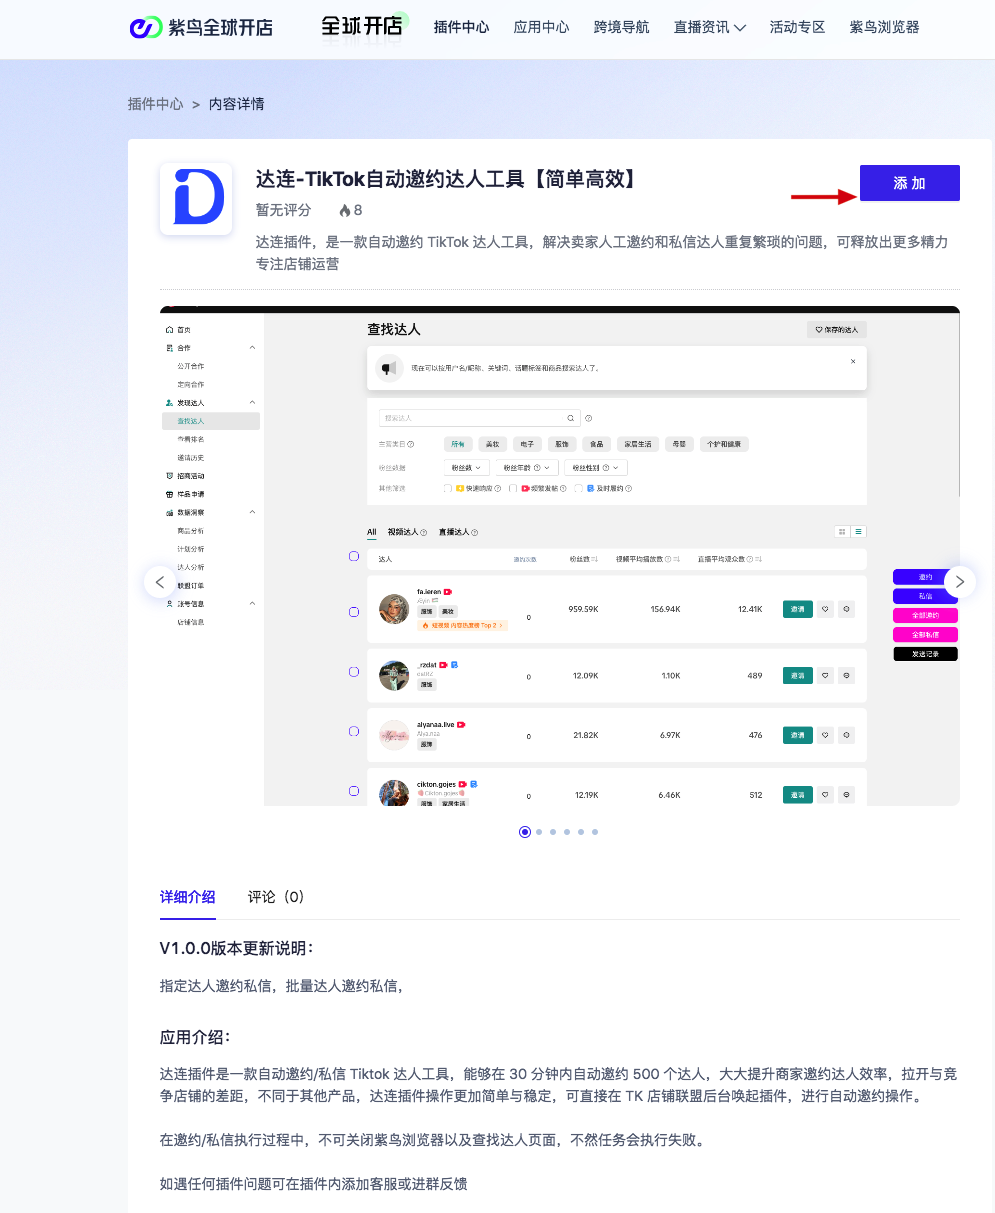Open the 粉丝年龄 filter dropdown
This screenshot has height=1213, width=995.
(x=526, y=467)
